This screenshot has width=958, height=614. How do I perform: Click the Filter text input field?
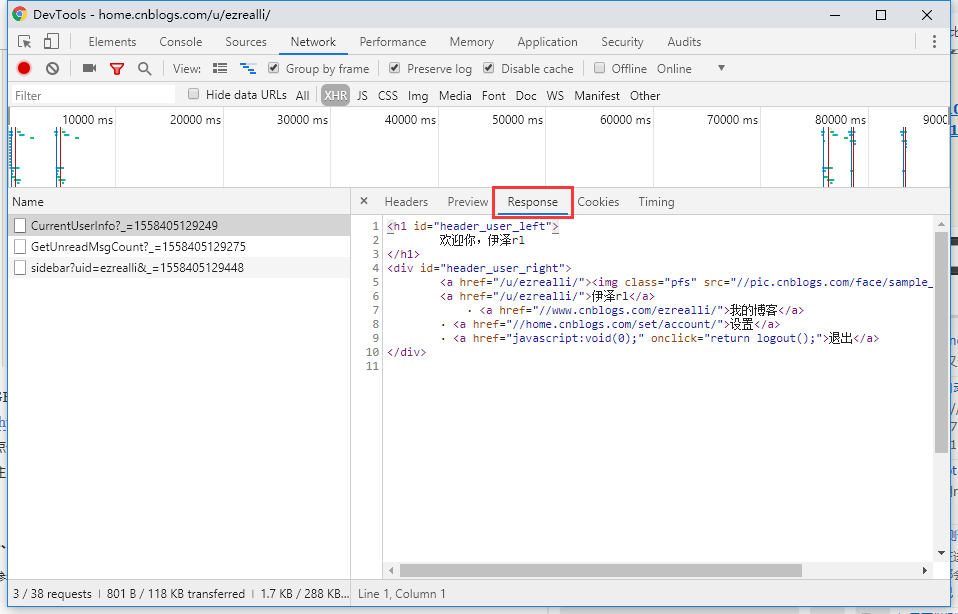click(x=92, y=96)
